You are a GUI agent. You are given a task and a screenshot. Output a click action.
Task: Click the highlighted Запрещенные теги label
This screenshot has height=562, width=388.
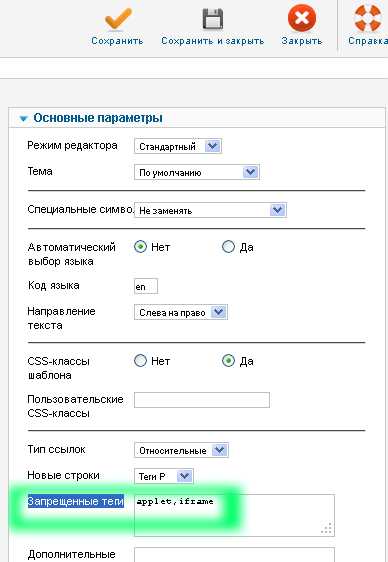point(76,501)
